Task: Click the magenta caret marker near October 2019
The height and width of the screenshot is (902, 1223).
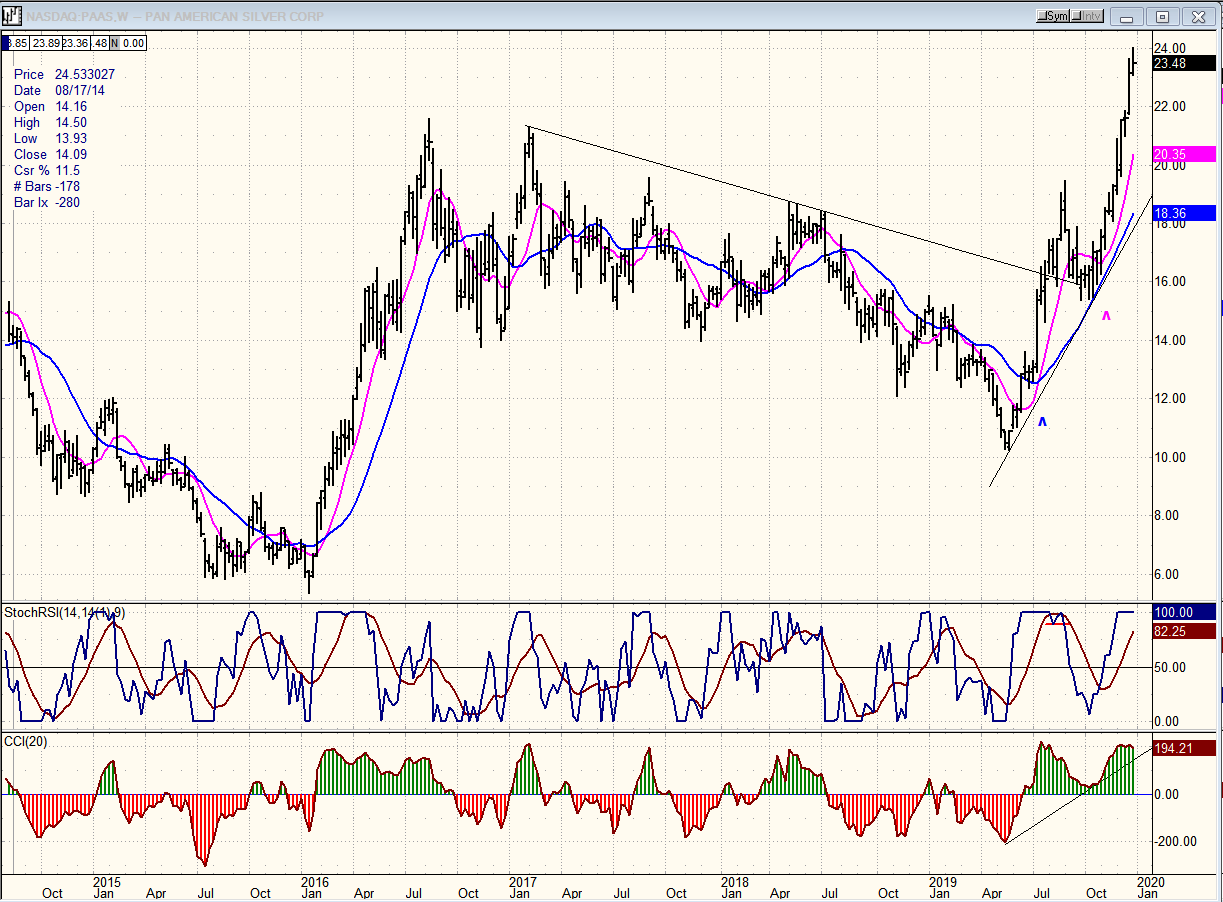Action: [x=1106, y=317]
